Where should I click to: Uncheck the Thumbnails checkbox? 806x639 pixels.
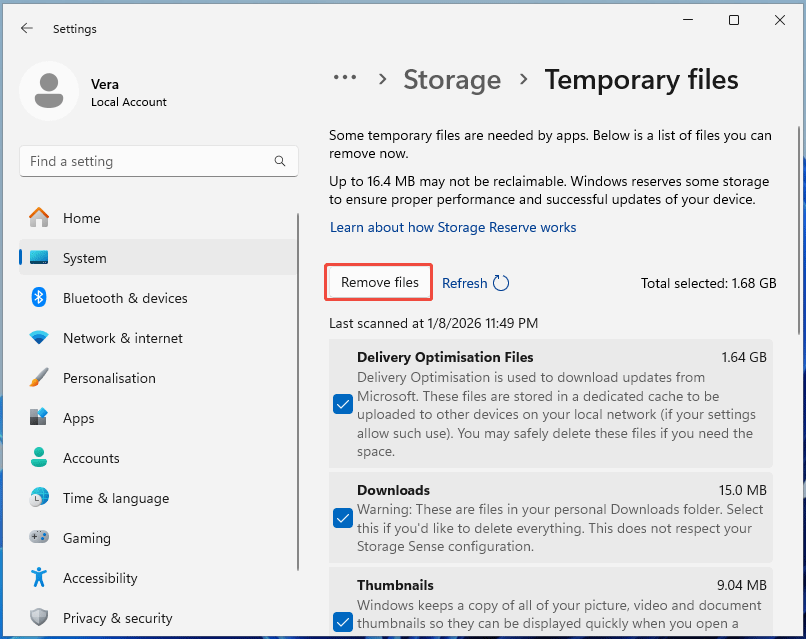pyautogui.click(x=343, y=622)
